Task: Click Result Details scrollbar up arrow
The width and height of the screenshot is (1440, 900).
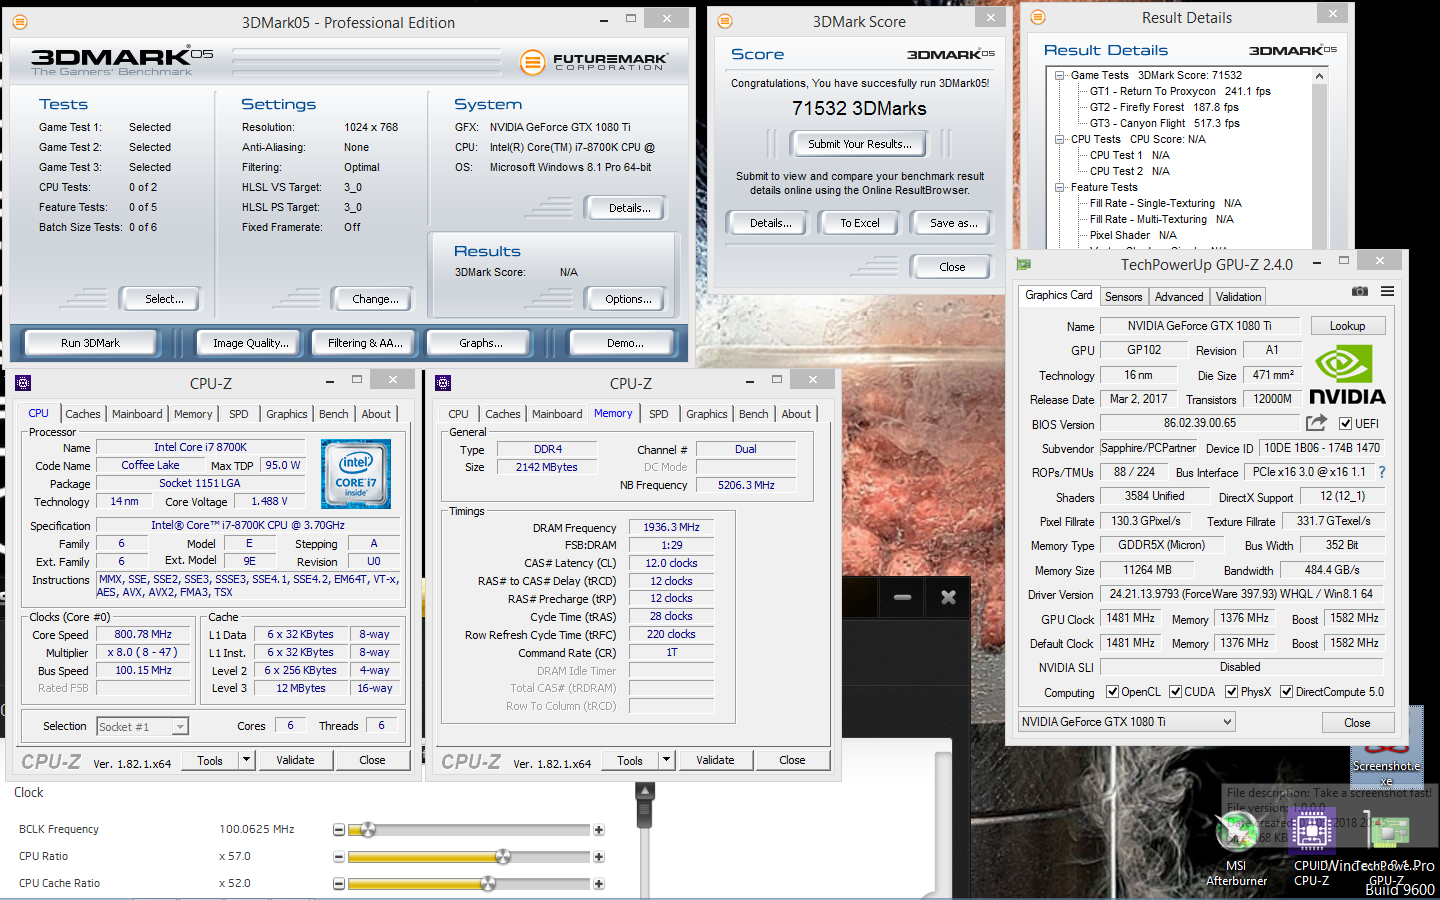Action: (x=1319, y=76)
